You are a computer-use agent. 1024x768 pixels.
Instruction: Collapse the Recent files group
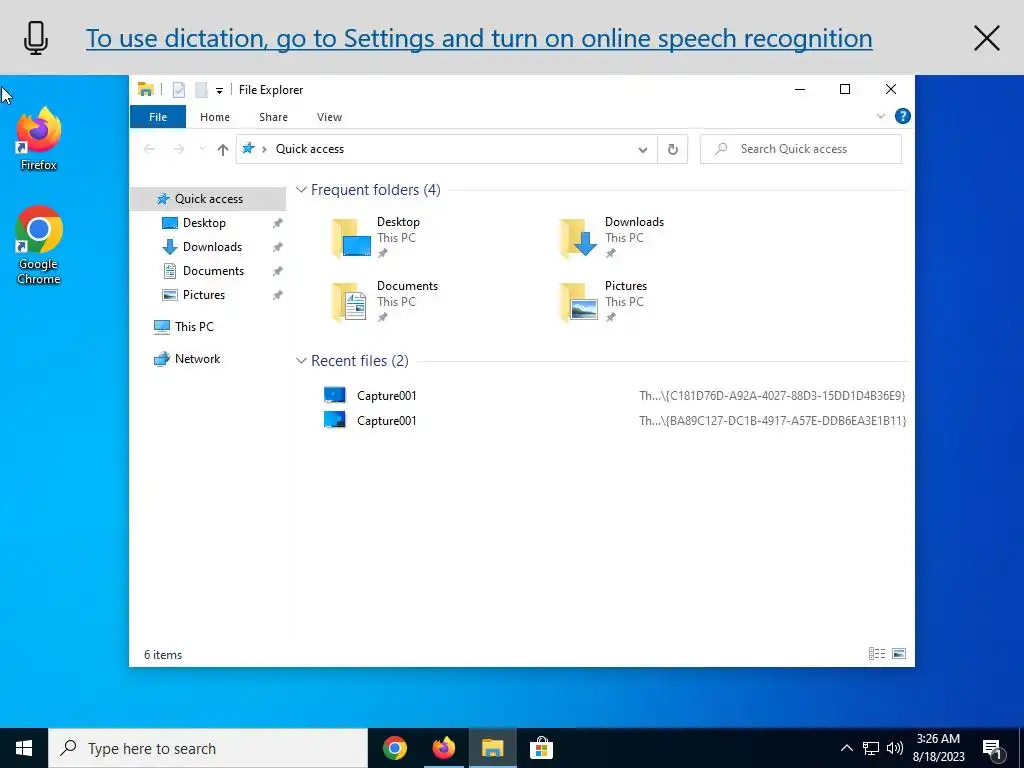click(x=301, y=361)
